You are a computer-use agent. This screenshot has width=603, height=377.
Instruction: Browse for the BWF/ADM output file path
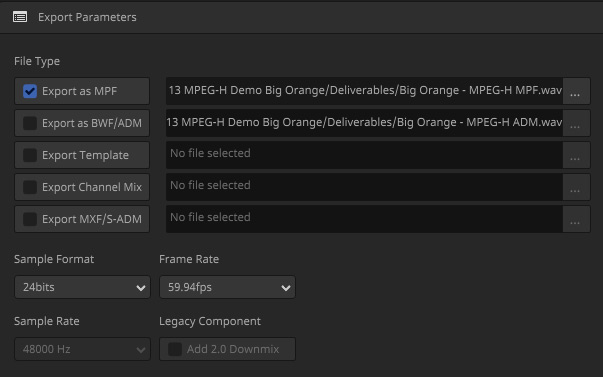click(x=576, y=123)
